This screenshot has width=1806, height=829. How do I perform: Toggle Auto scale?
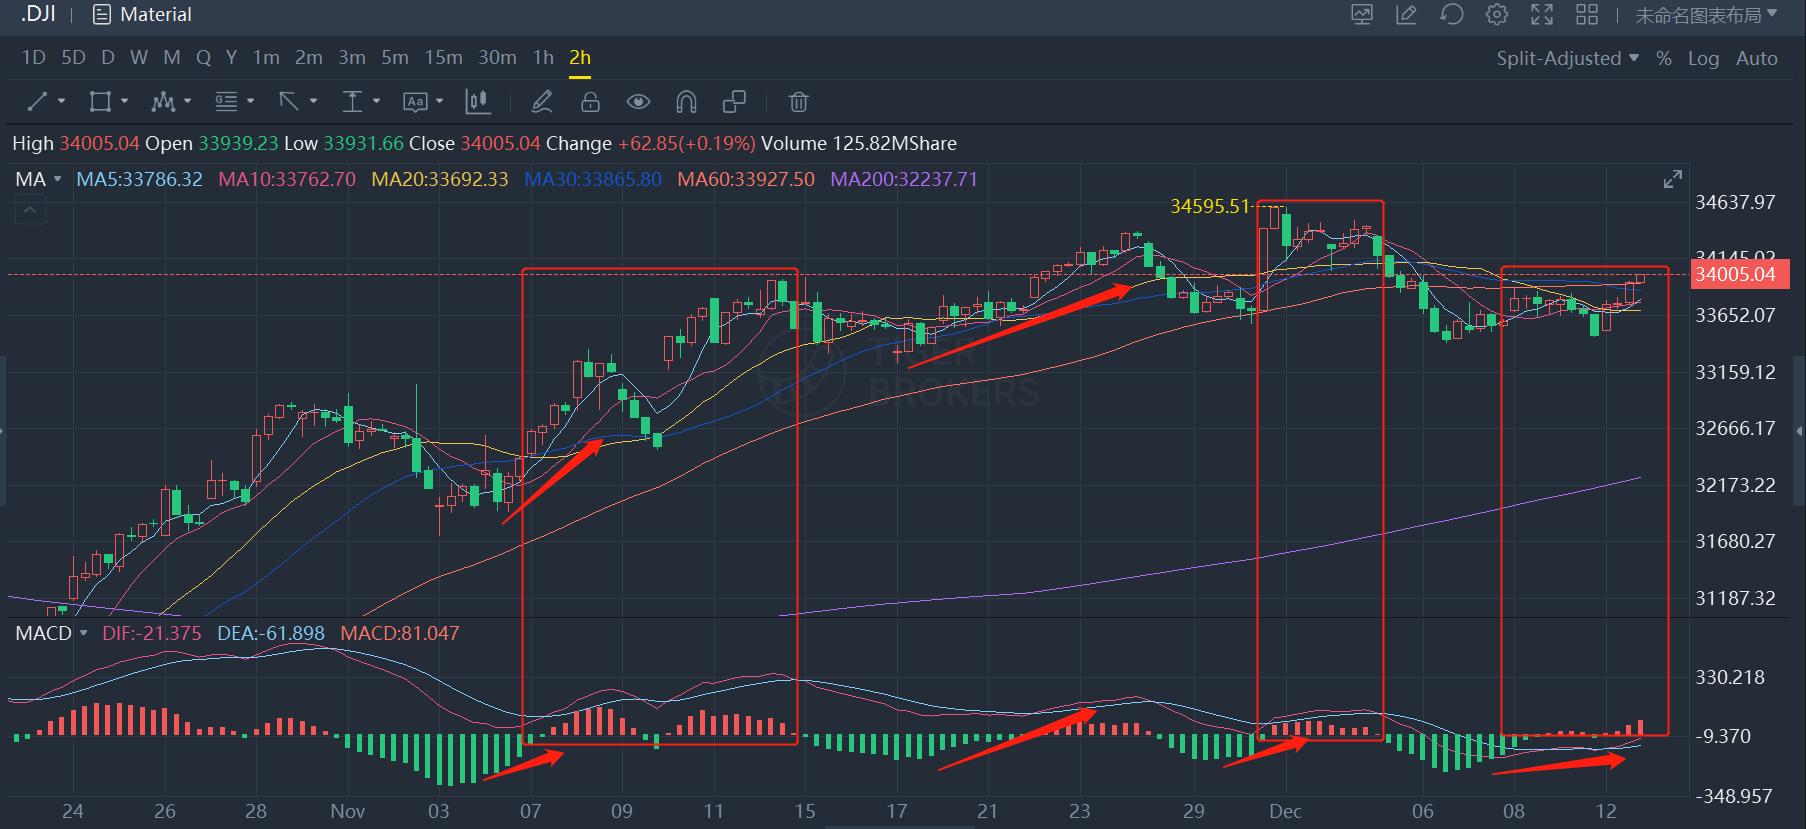[1757, 58]
